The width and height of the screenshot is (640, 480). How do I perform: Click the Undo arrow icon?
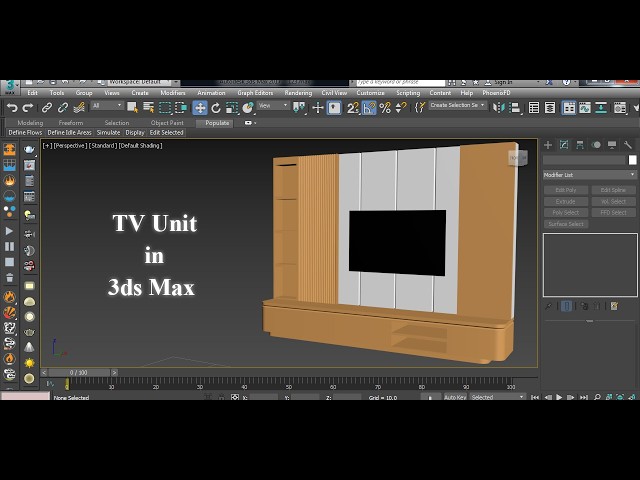tap(12, 108)
